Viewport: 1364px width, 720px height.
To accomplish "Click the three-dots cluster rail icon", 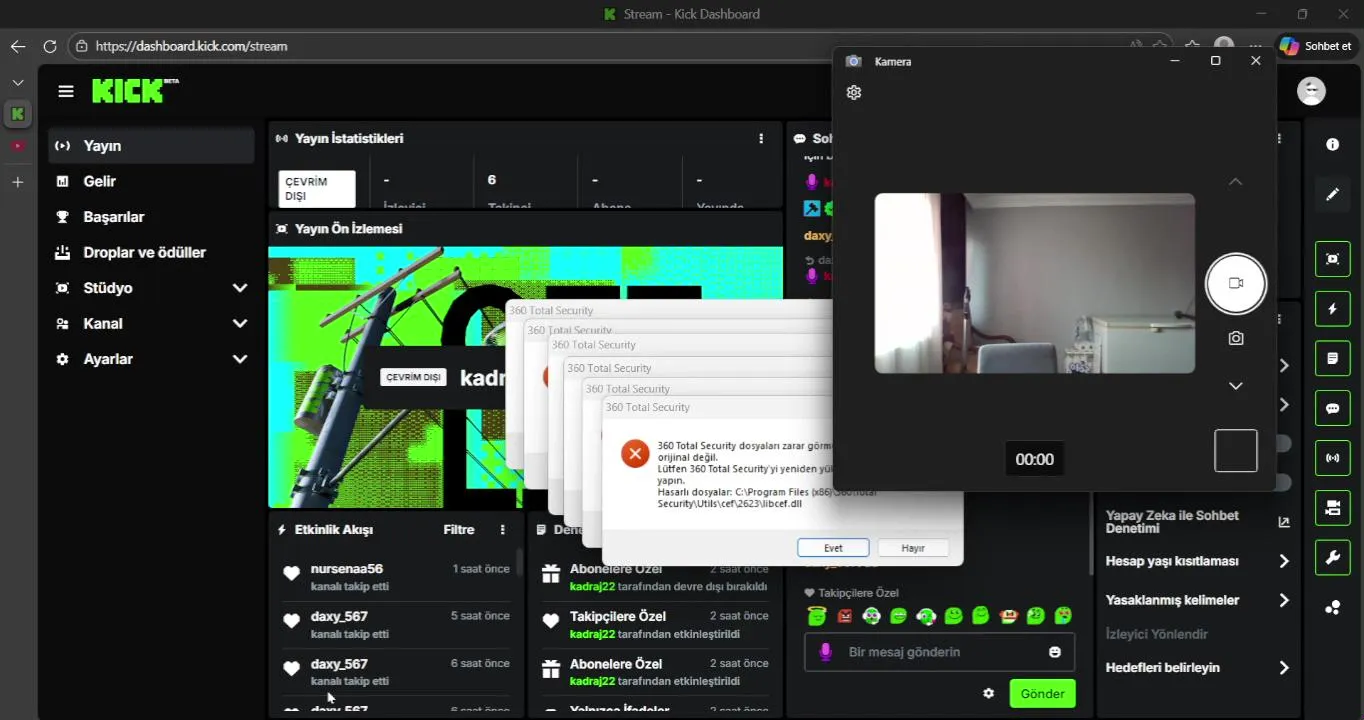I will (x=1332, y=607).
